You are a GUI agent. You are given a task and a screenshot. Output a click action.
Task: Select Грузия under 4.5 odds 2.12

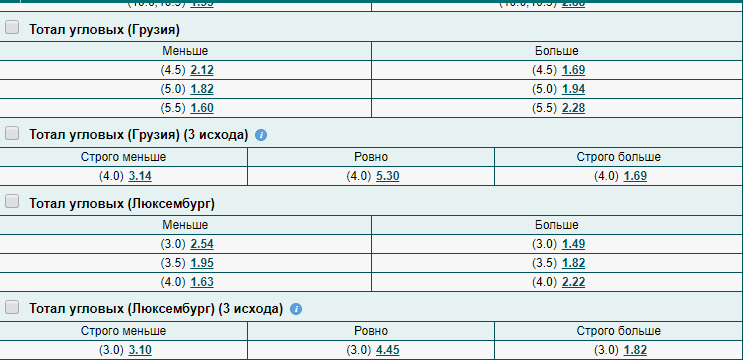click(202, 71)
